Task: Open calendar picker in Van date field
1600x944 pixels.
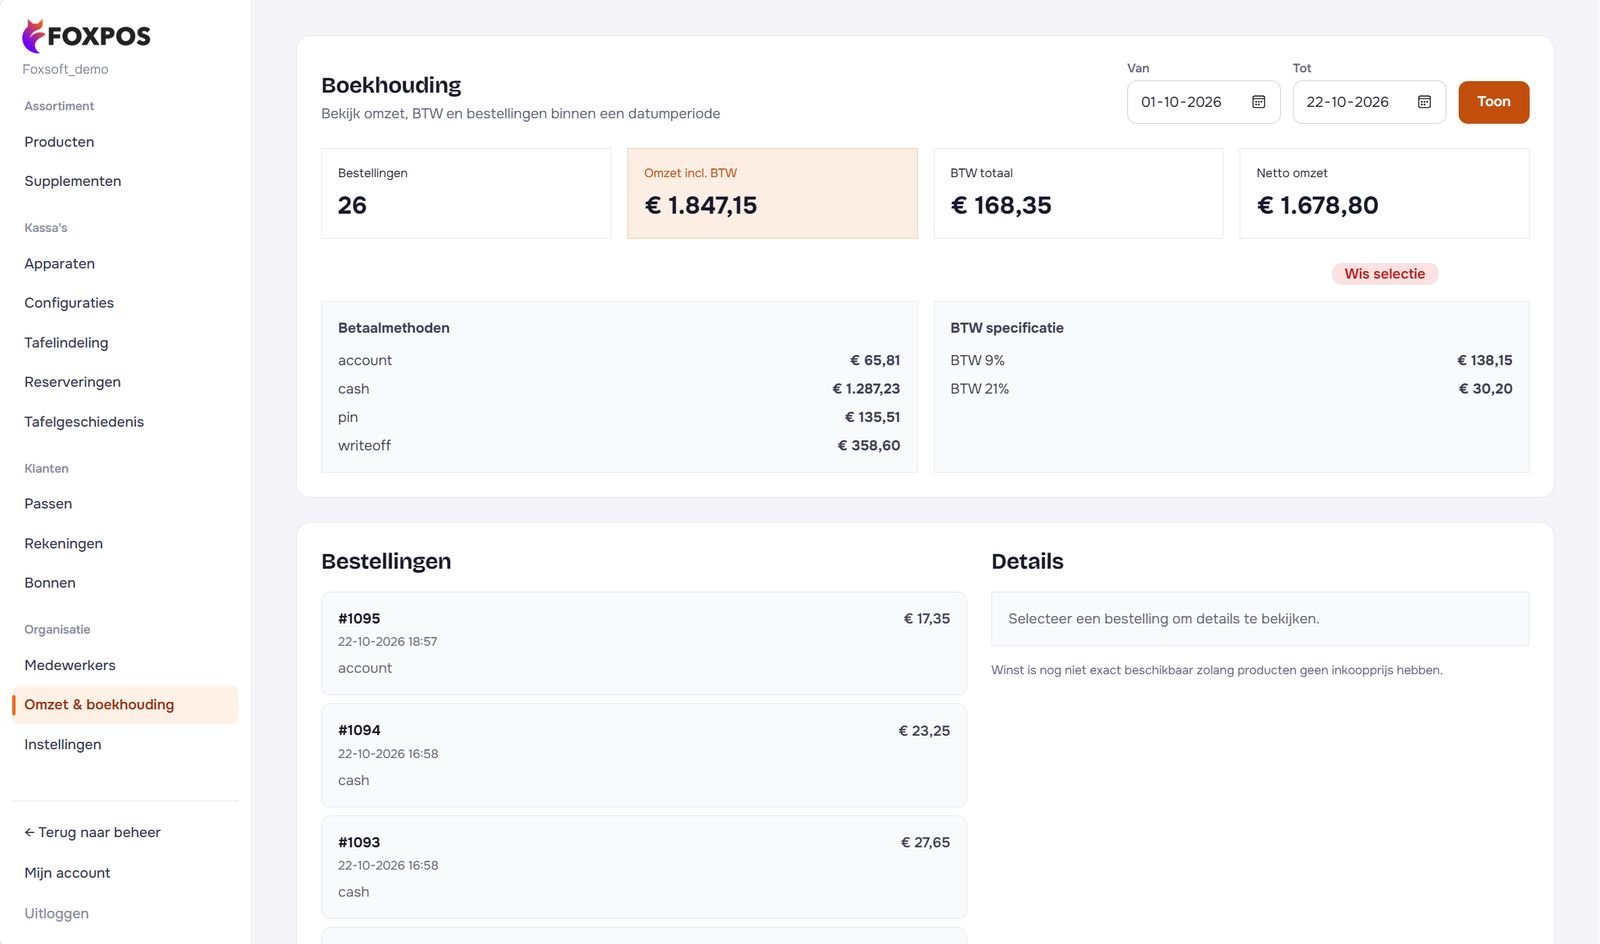Action: pos(1258,102)
